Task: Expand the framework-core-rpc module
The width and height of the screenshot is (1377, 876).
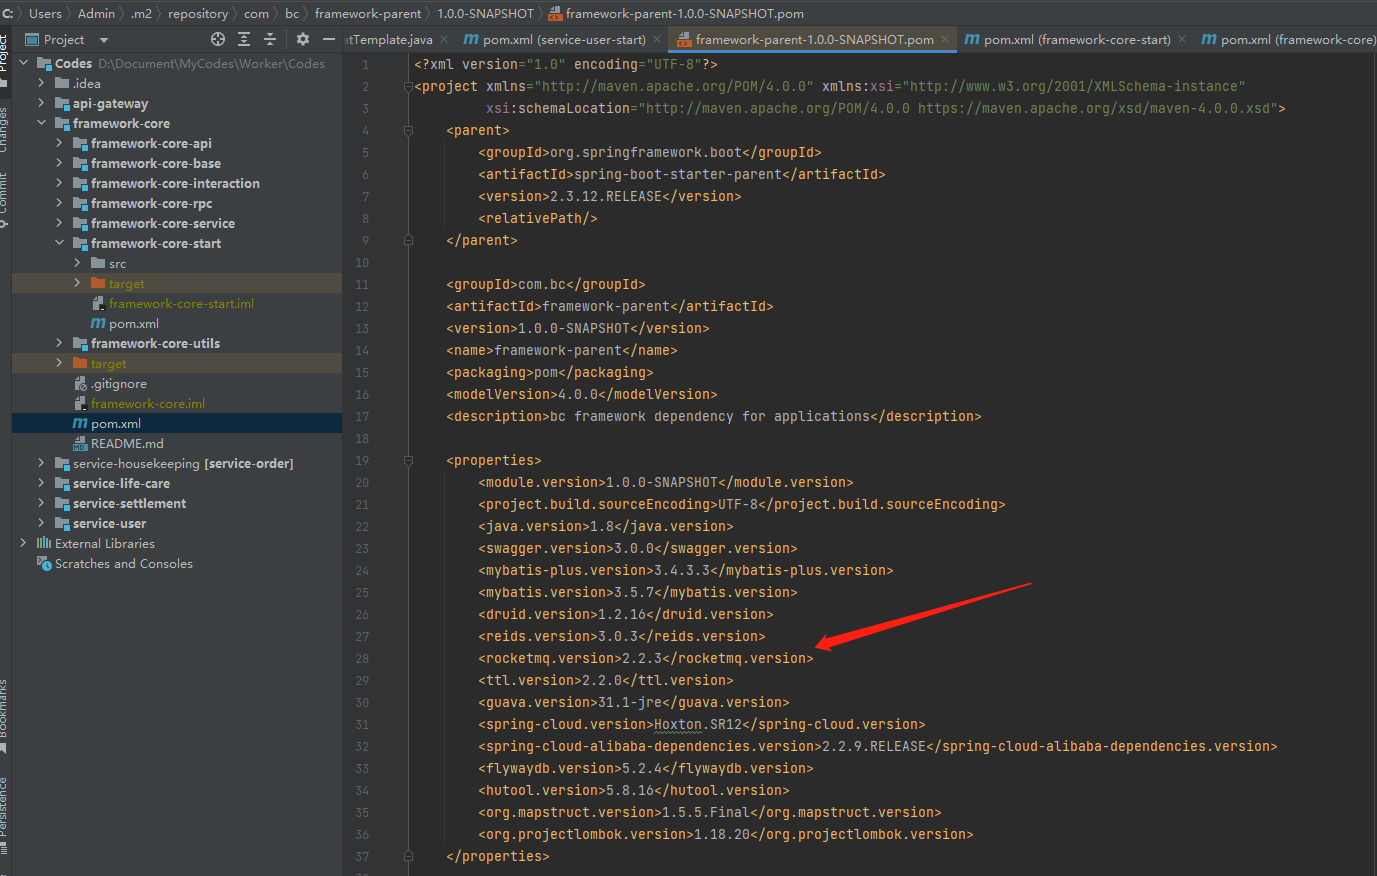Action: [59, 203]
